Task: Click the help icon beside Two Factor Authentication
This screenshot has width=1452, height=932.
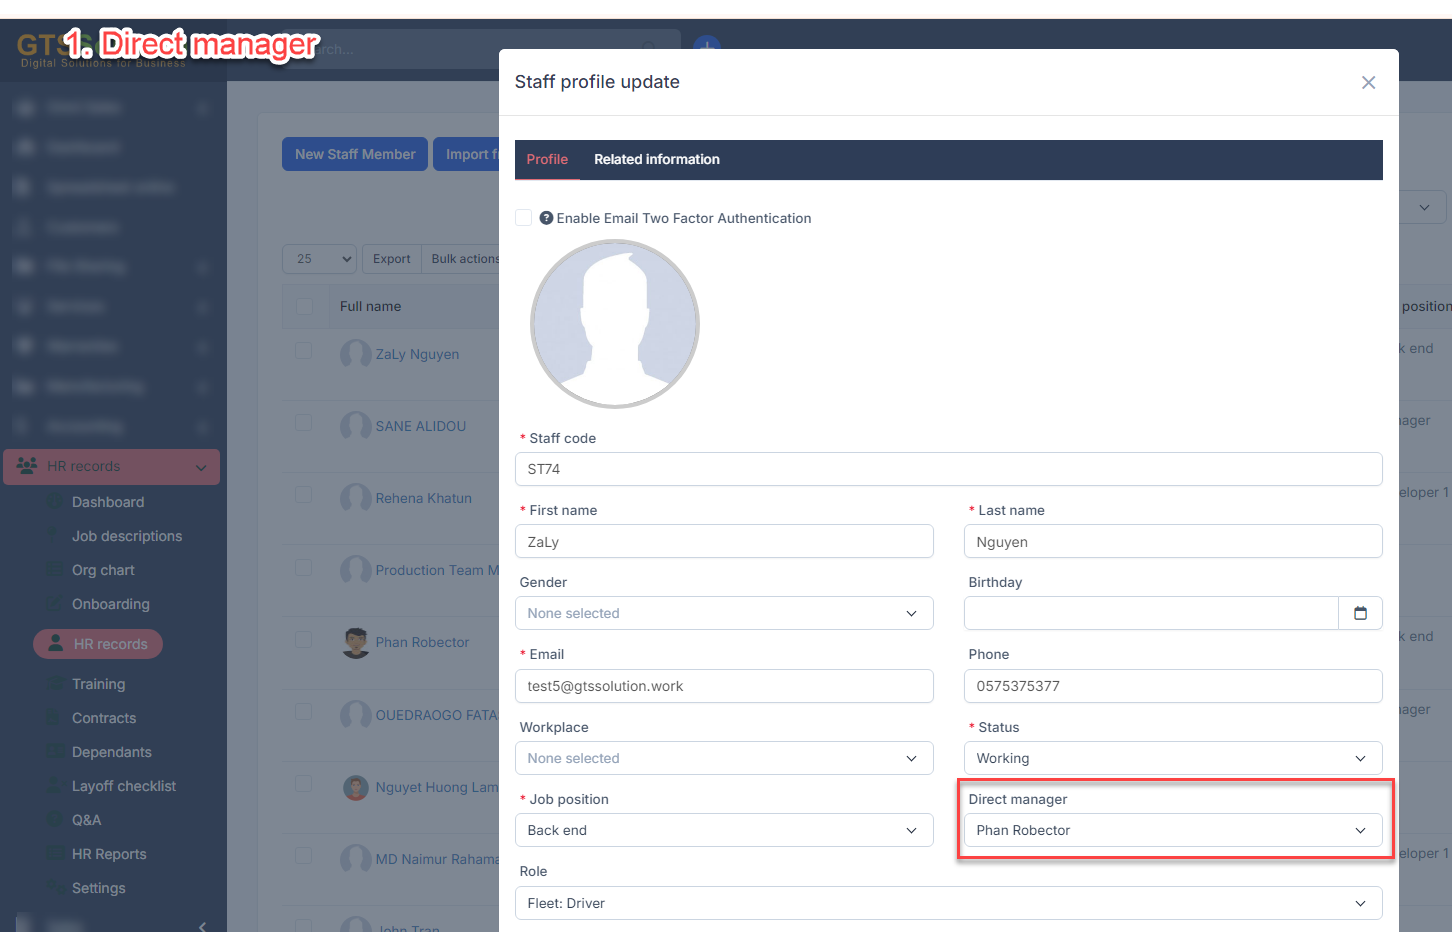Action: tap(546, 218)
